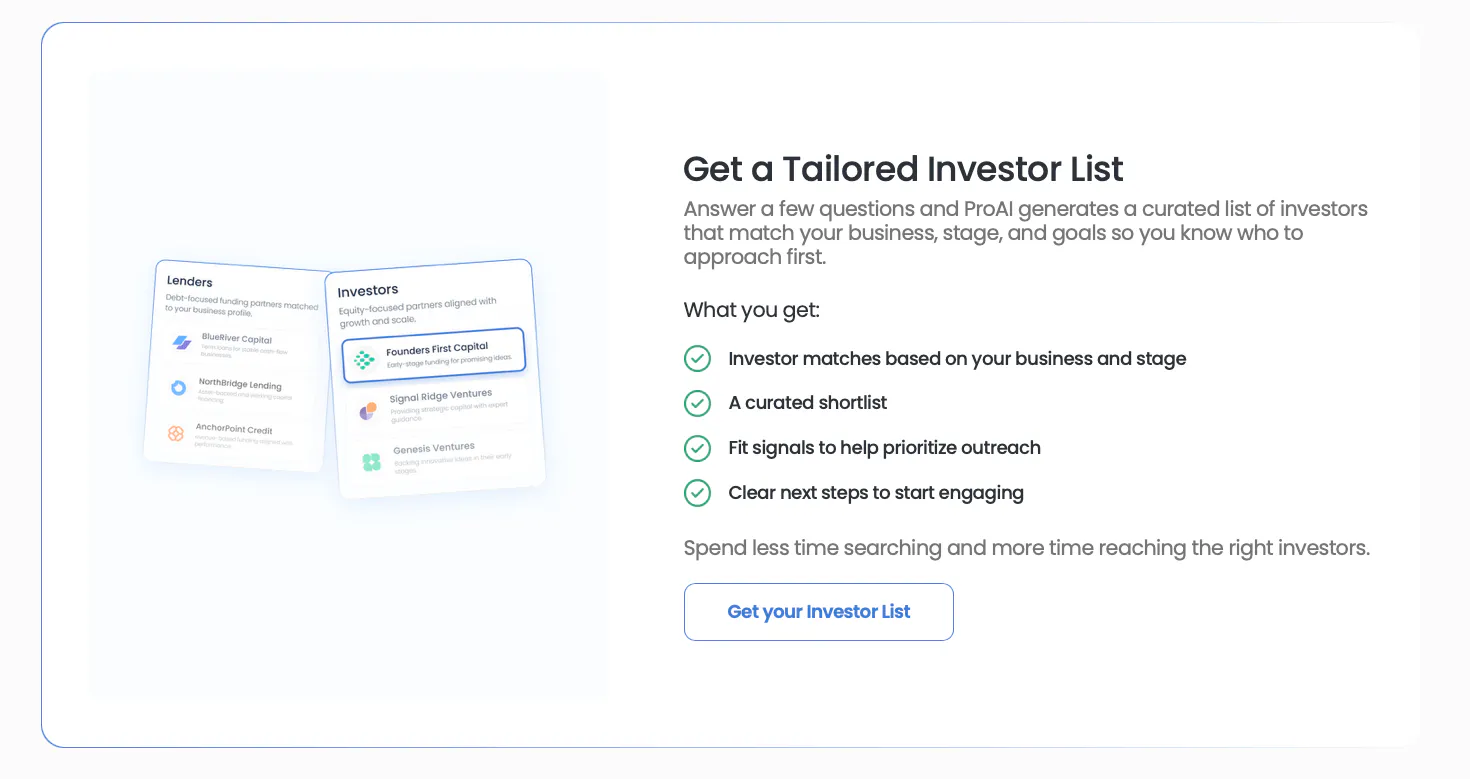Click the Signal Ridge Ventures pie icon
The height and width of the screenshot is (779, 1470).
point(368,410)
